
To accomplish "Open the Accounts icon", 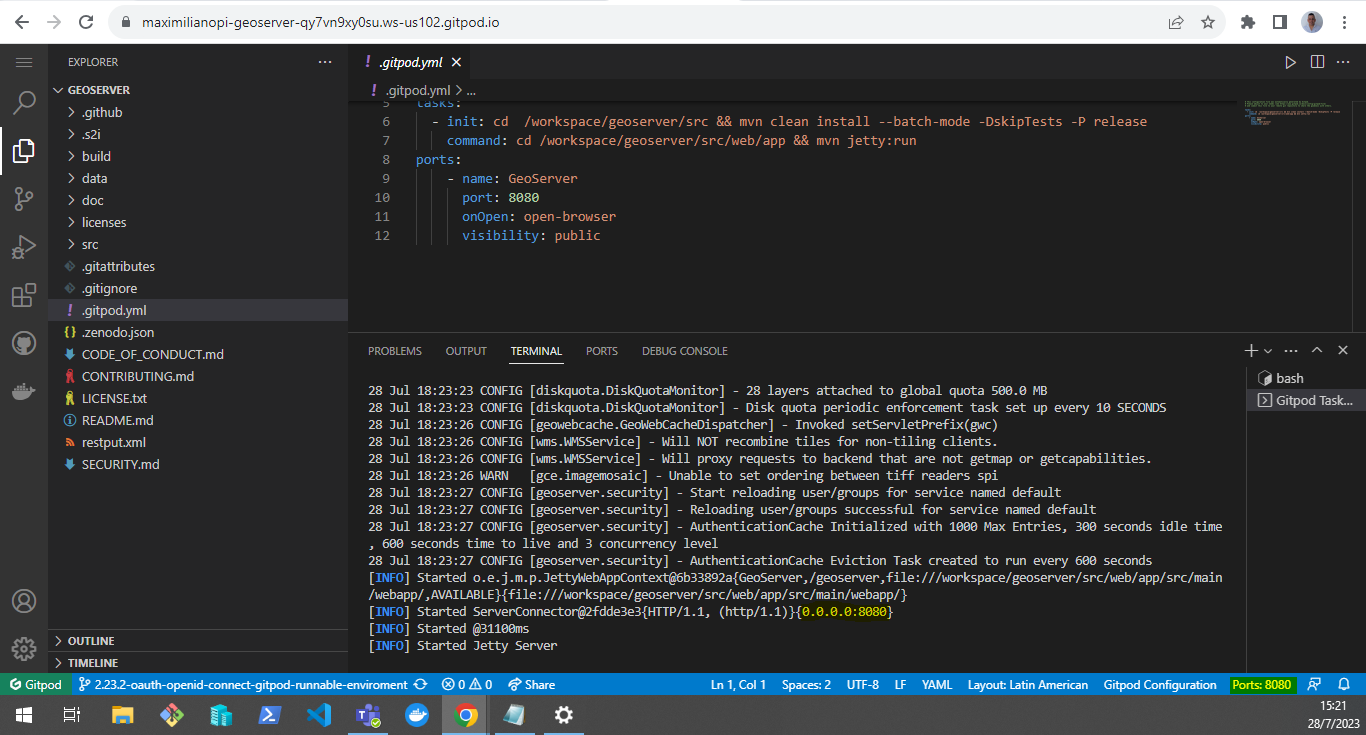I will 24,602.
